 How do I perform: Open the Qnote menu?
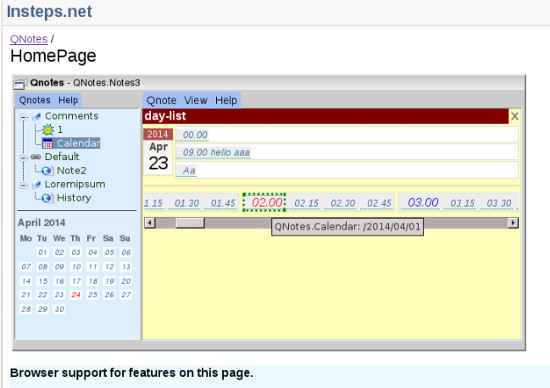(161, 101)
